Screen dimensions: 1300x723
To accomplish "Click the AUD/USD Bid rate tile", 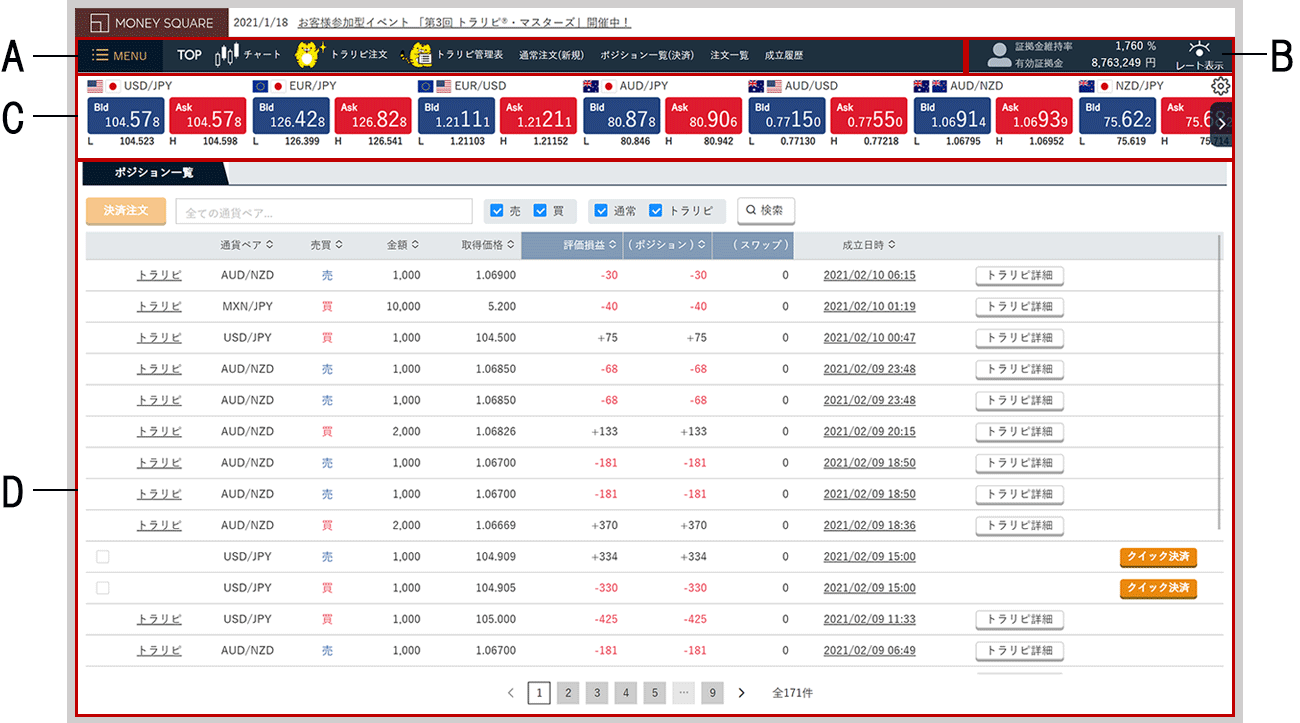I will pos(786,116).
